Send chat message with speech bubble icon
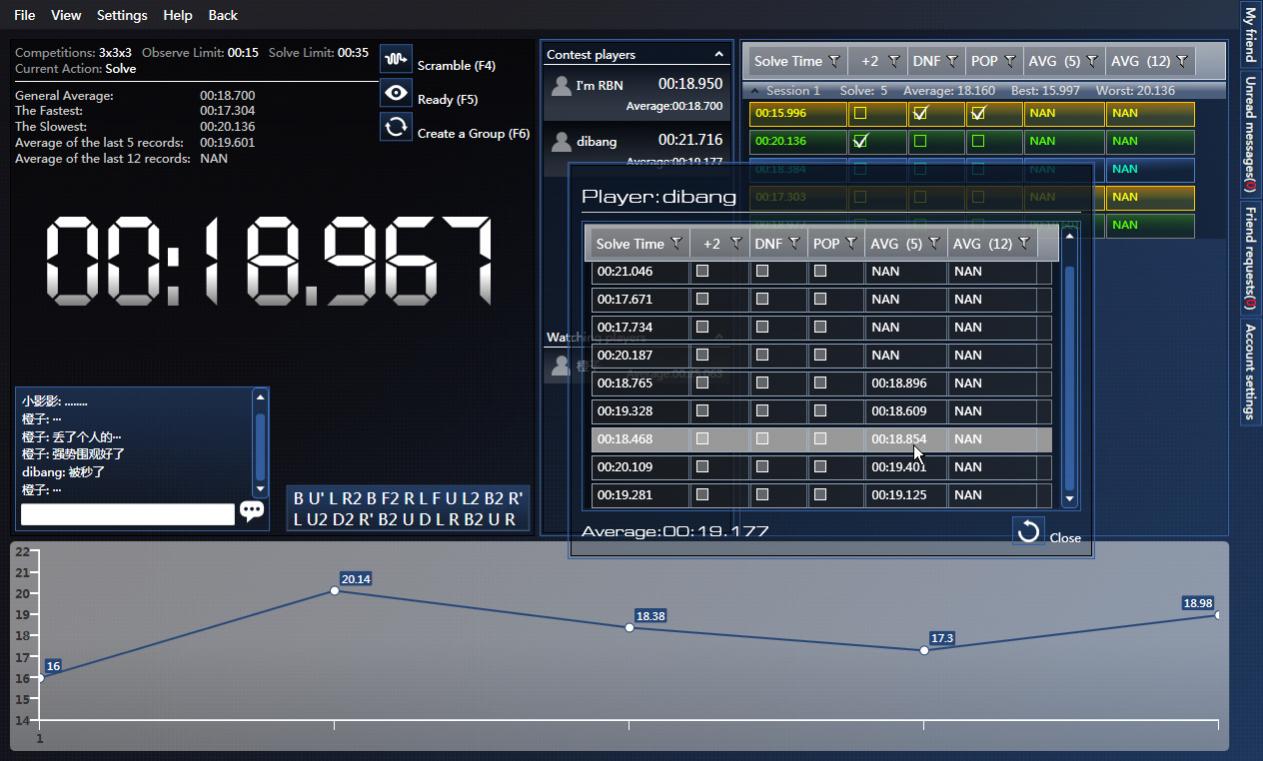Viewport: 1263px width, 761px height. coord(252,512)
